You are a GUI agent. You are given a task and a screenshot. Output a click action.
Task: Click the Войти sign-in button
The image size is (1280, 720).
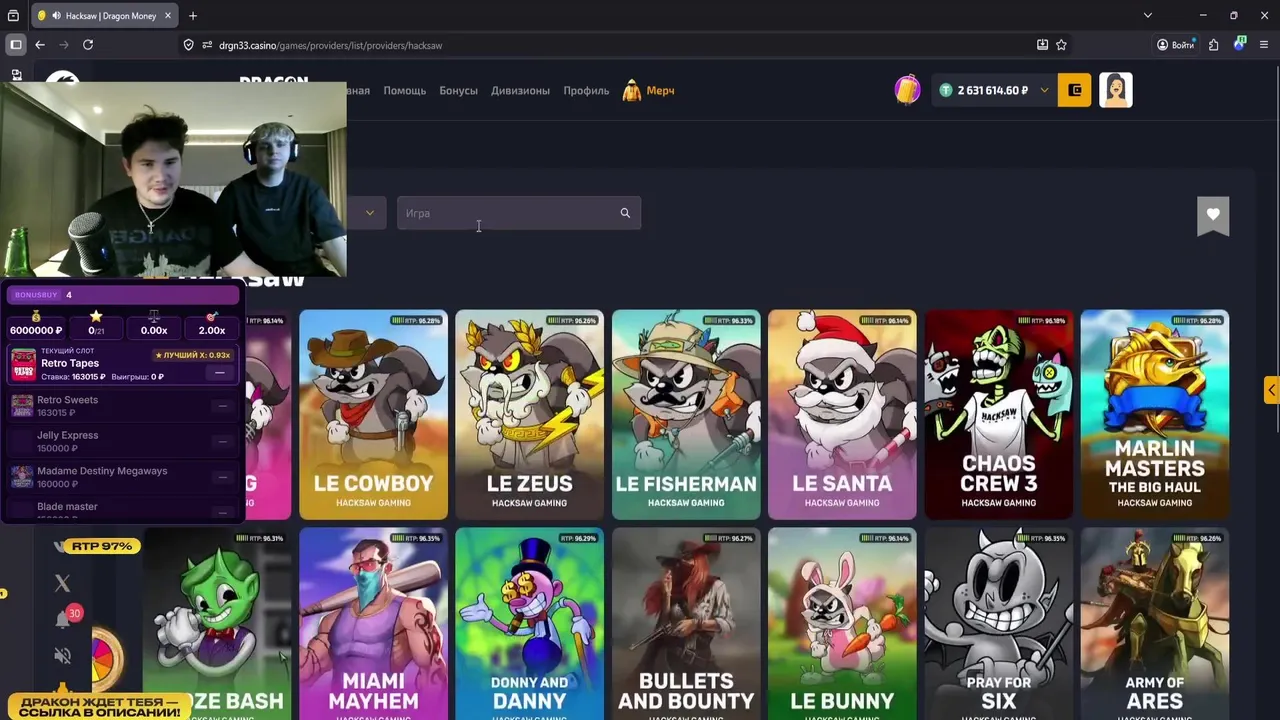1175,45
